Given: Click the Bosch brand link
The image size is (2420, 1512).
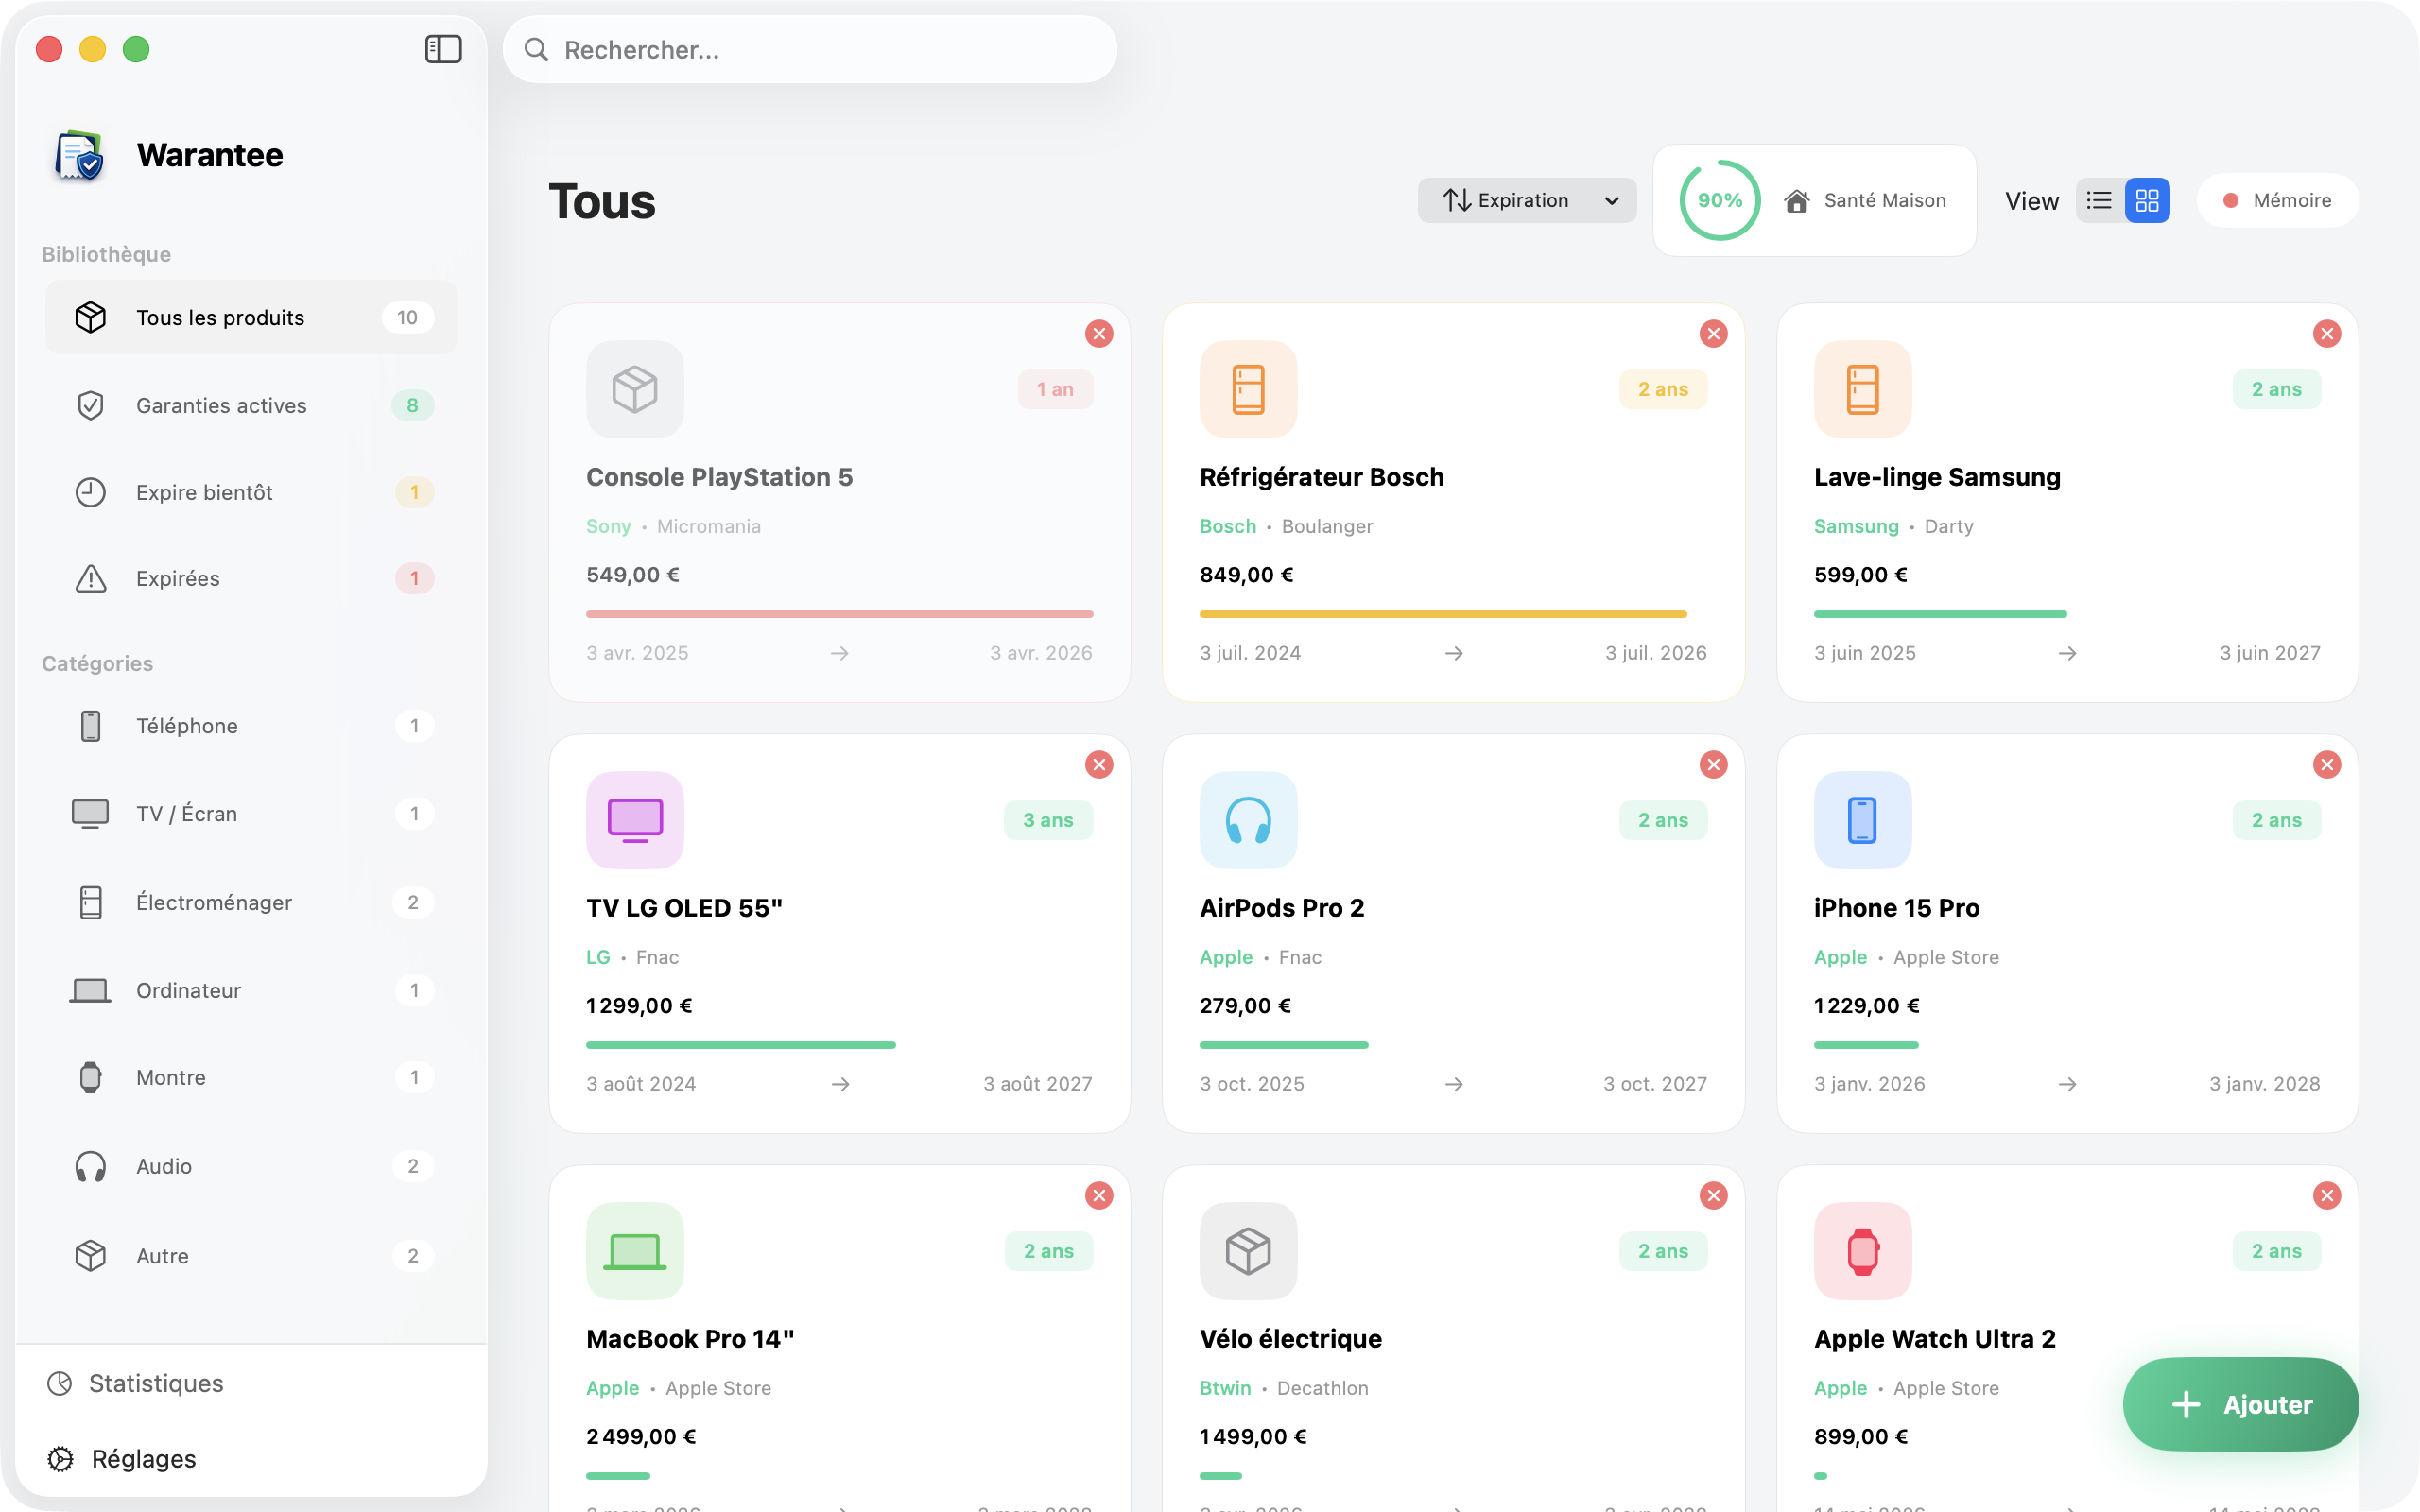Looking at the screenshot, I should click(1227, 526).
